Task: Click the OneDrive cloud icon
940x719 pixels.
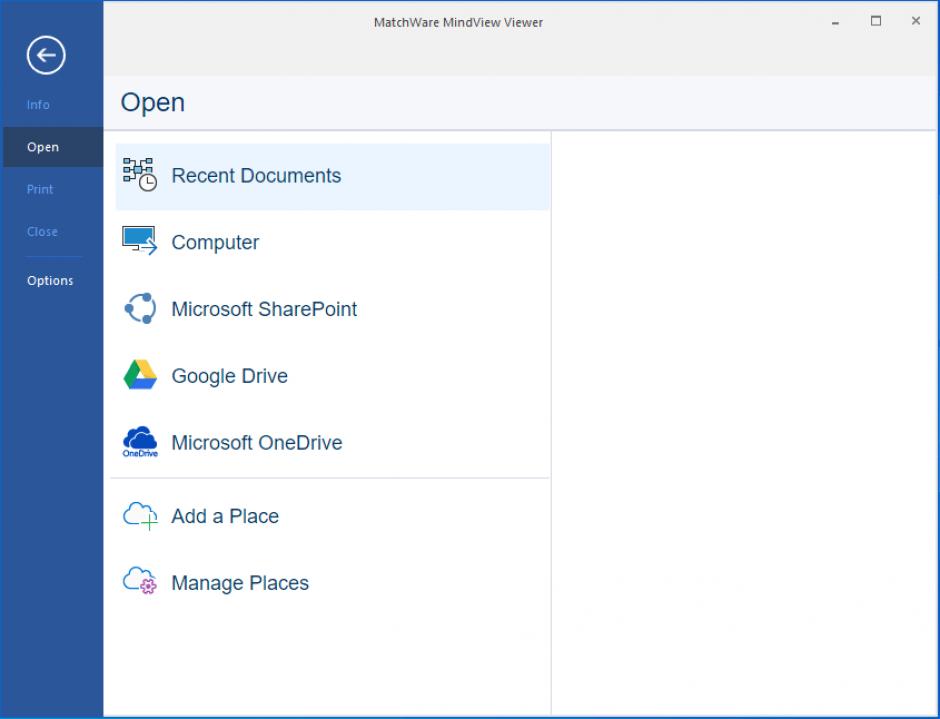Action: pos(140,442)
